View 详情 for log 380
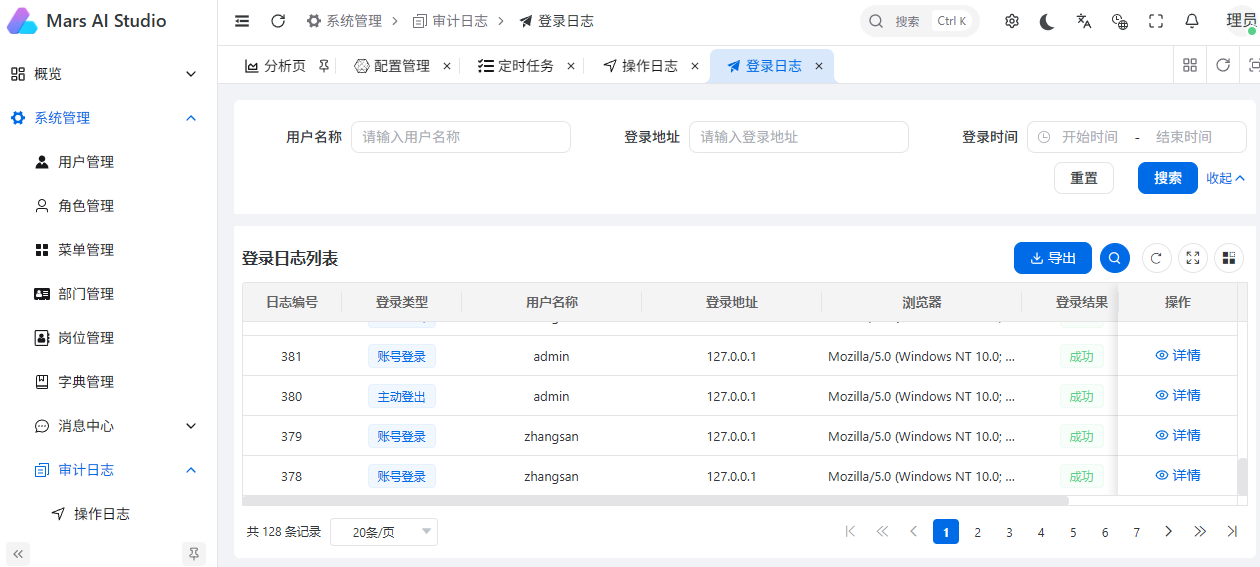 (x=1178, y=395)
